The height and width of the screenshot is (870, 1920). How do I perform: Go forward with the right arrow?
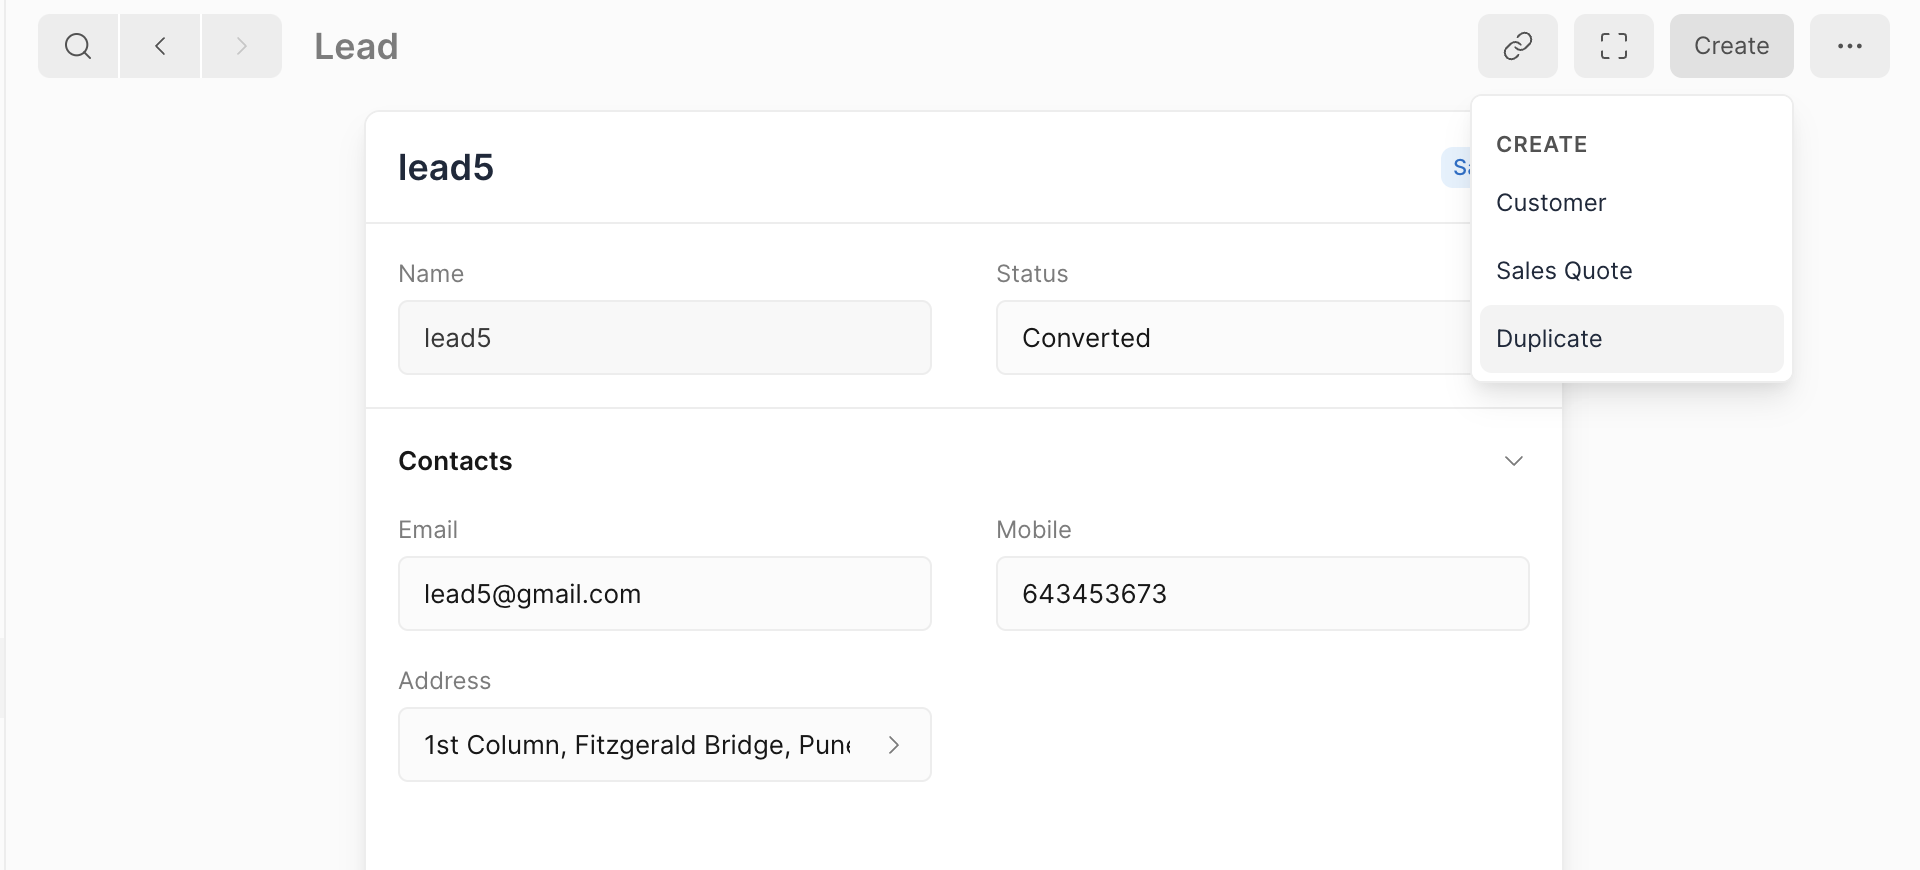[241, 46]
